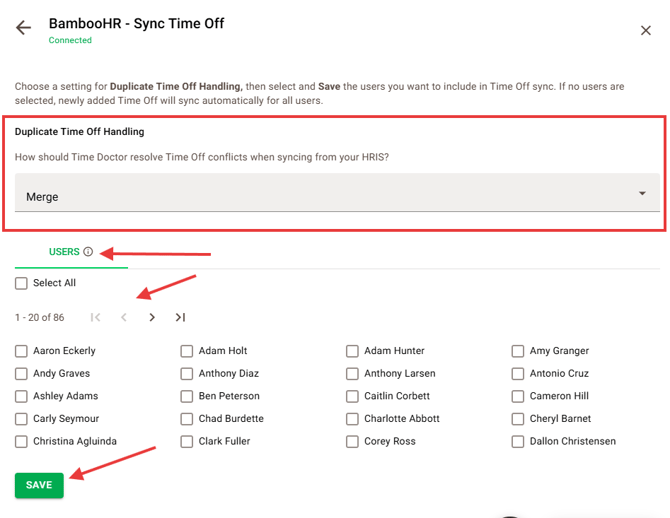Tick the Amy Granger checkbox
Image resolution: width=670 pixels, height=518 pixels.
(x=518, y=351)
